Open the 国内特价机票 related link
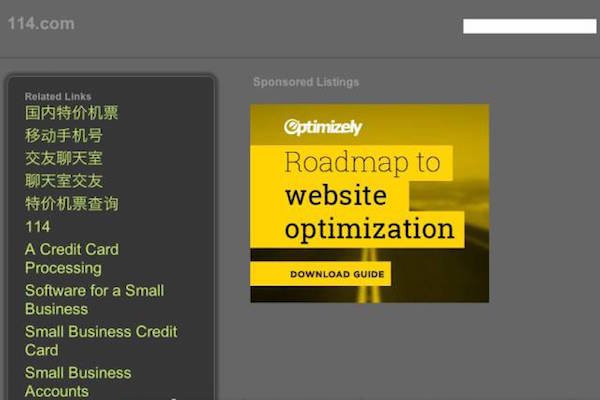Viewport: 600px width, 400px height. coord(72,113)
